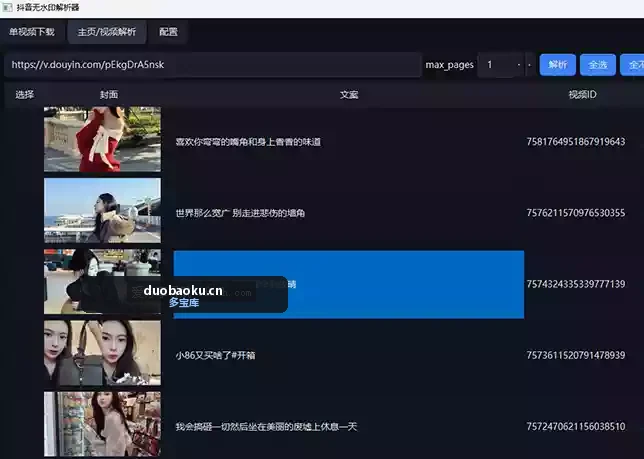Click the 全不选 button right of 全选
The height and width of the screenshot is (459, 644).
click(632, 65)
